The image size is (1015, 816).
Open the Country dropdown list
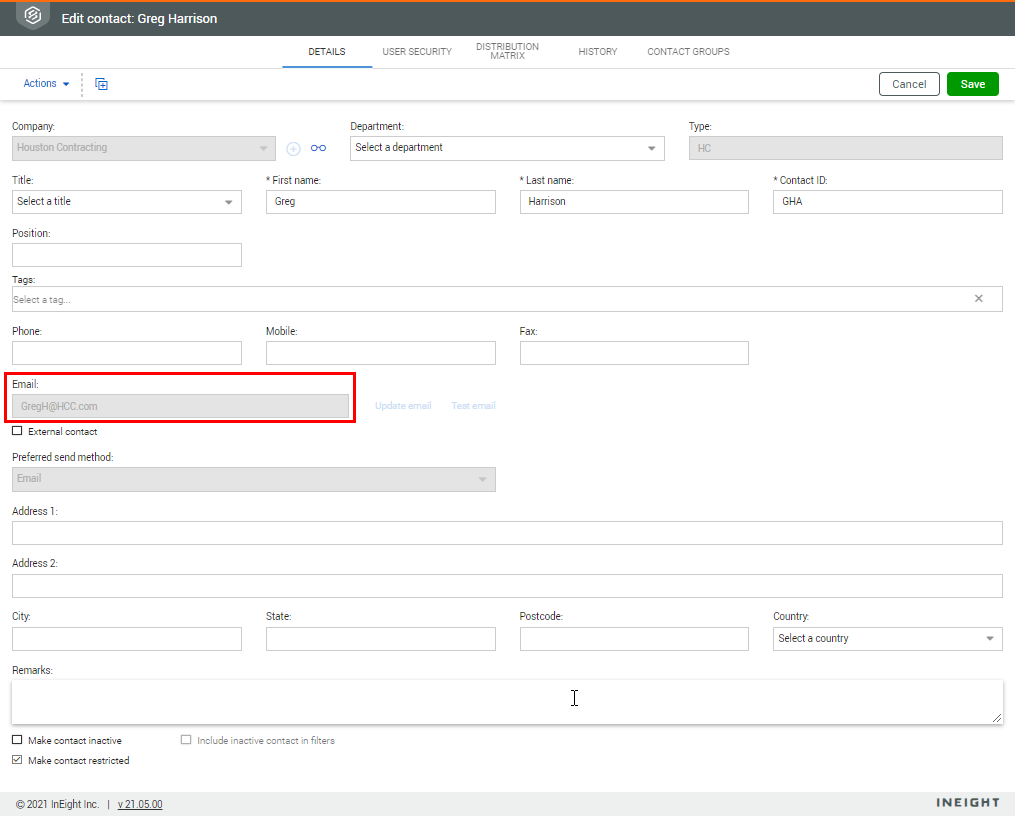point(887,639)
